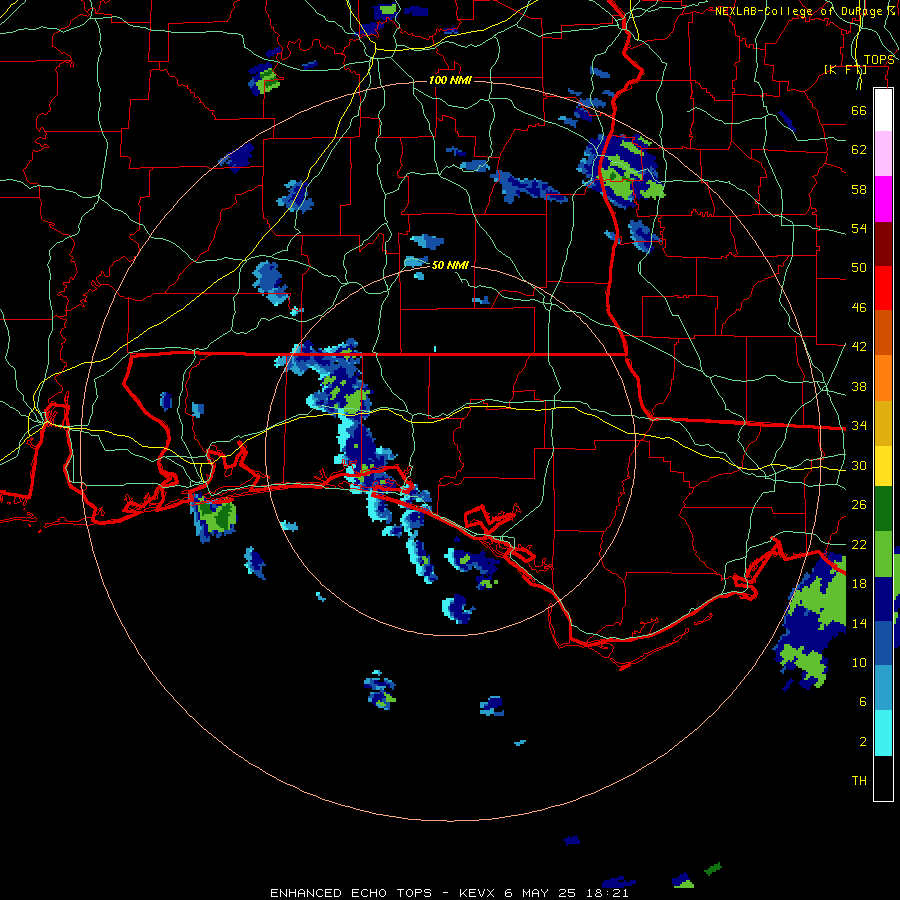Click the legend value '38'
This screenshot has height=900, width=900.
pos(859,386)
